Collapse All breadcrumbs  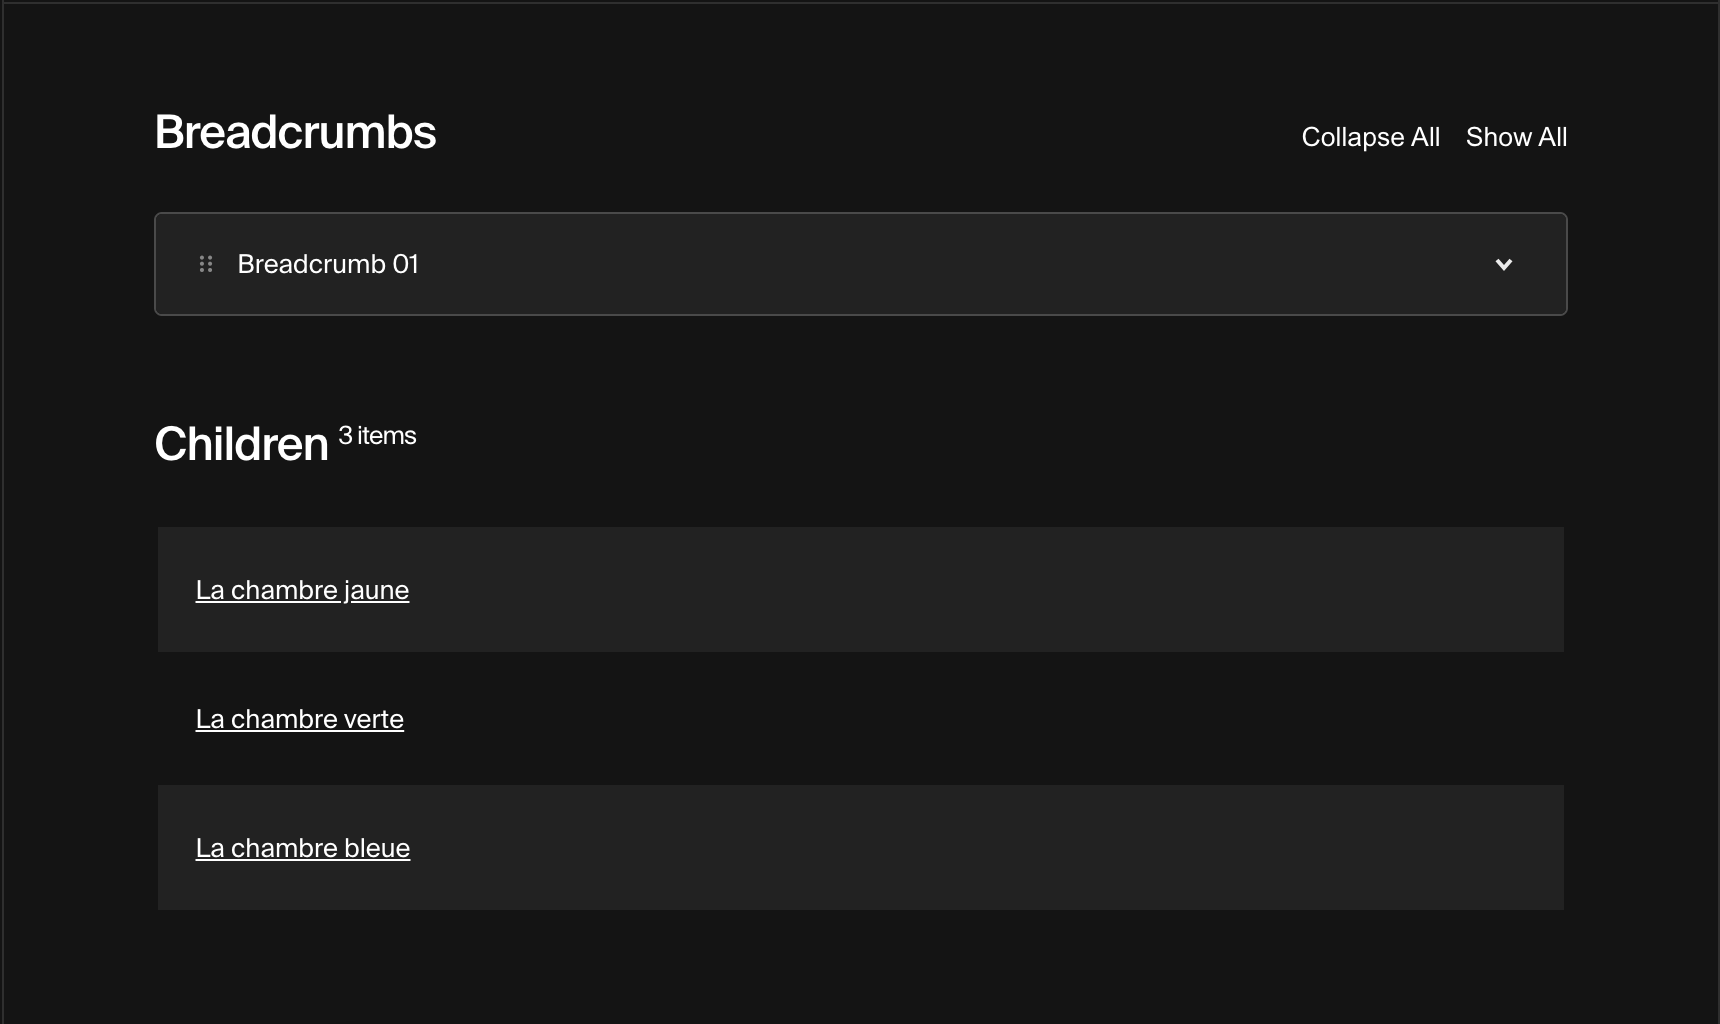tap(1370, 137)
